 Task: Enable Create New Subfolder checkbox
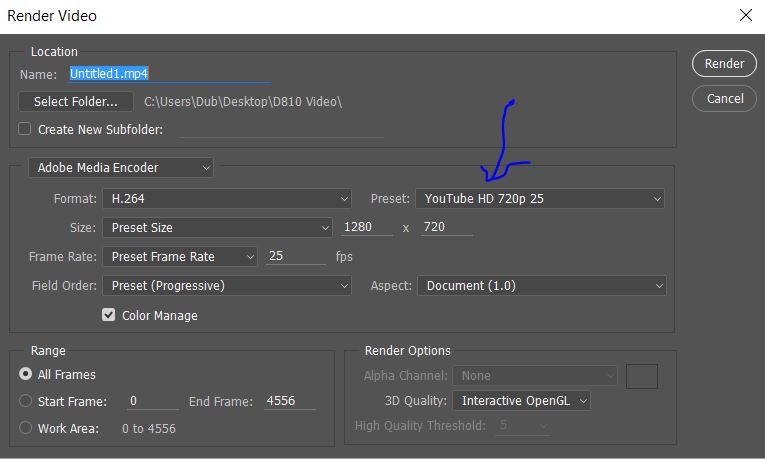click(x=24, y=129)
